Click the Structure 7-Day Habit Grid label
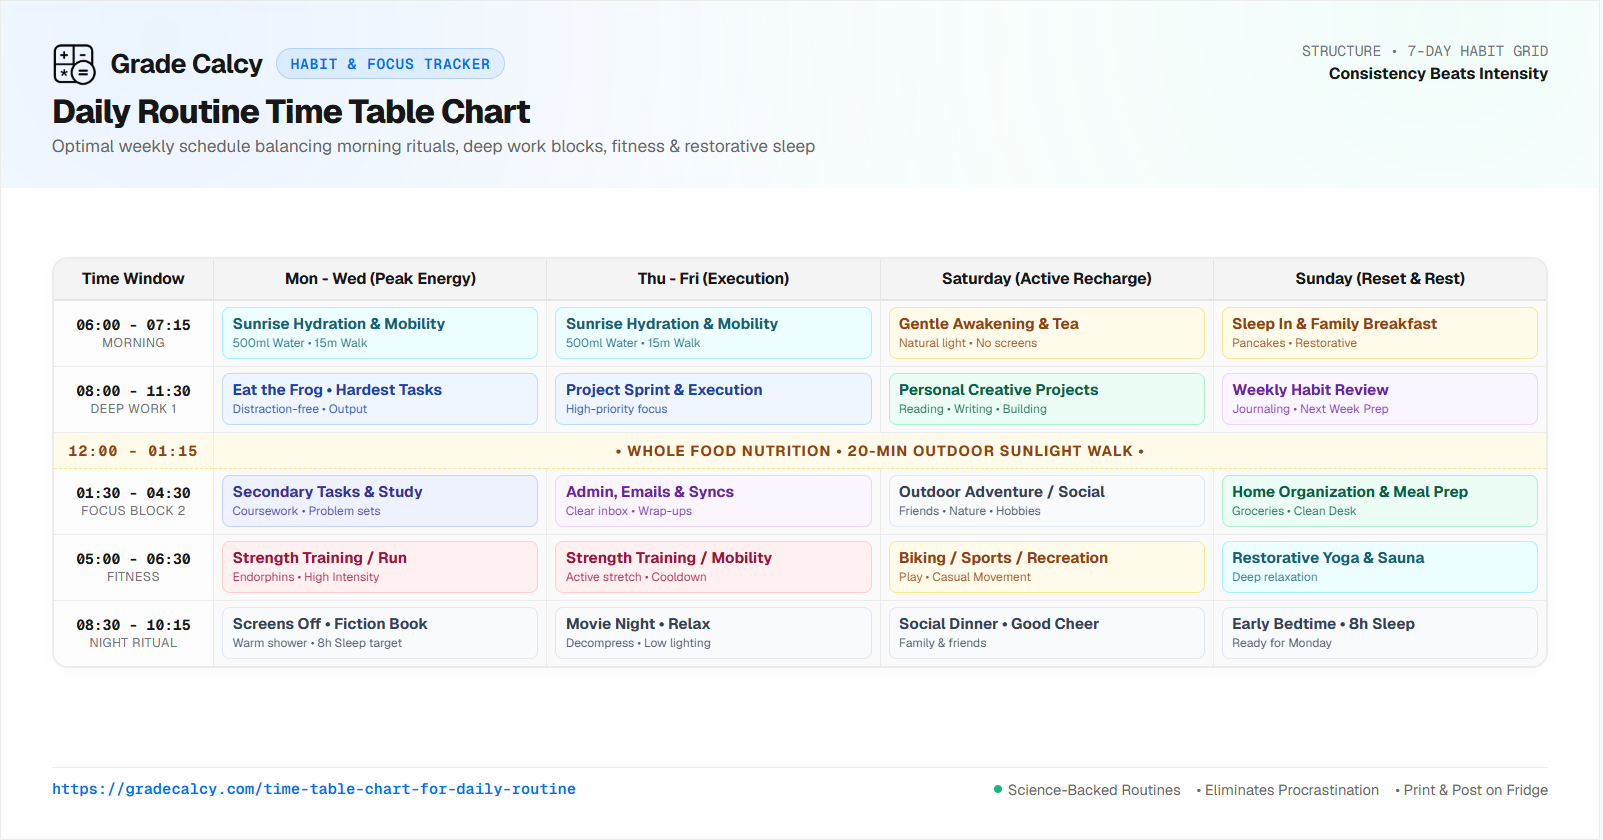Image resolution: width=1603 pixels, height=840 pixels. pyautogui.click(x=1424, y=51)
